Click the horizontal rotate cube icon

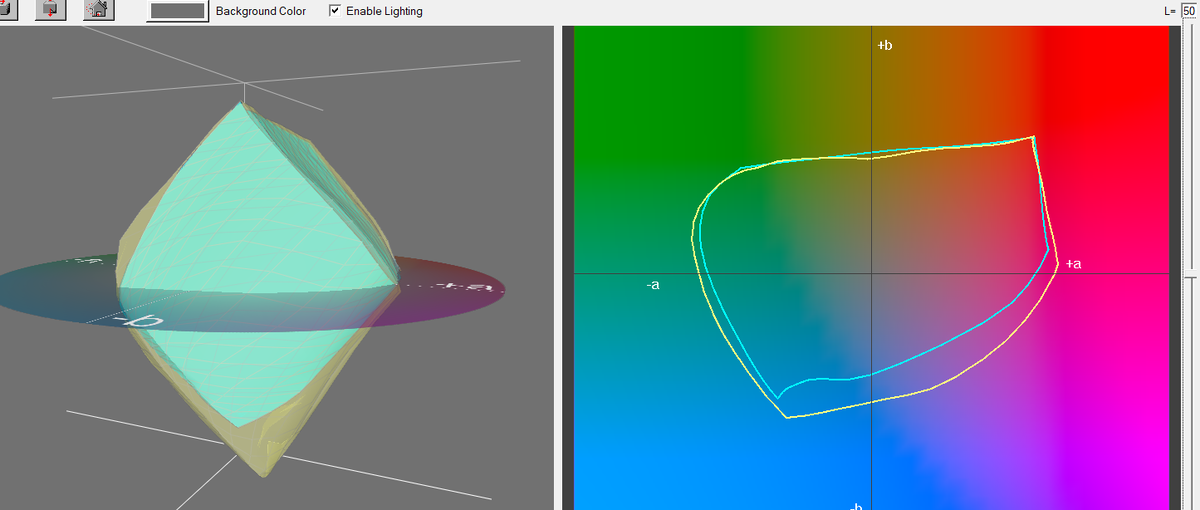6,9
